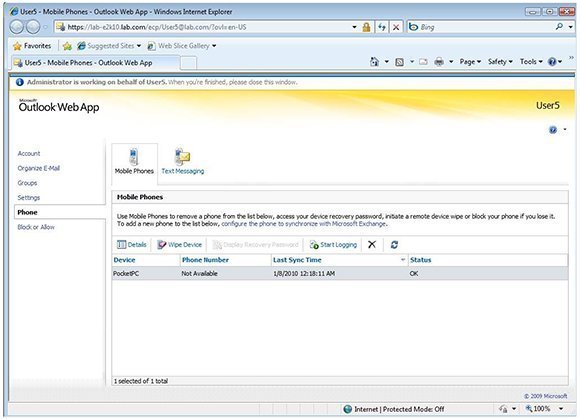The image size is (580, 419).
Task: Click the Home toolbar icon
Action: 374,62
